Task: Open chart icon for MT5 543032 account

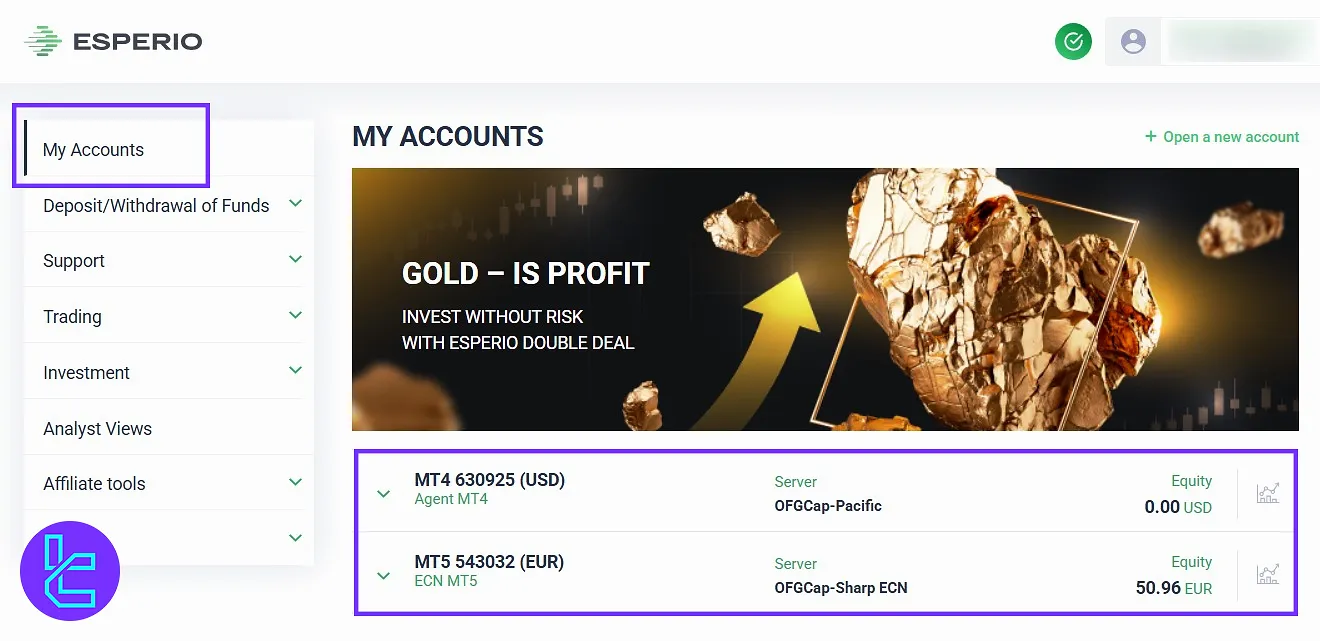Action: [x=1267, y=574]
